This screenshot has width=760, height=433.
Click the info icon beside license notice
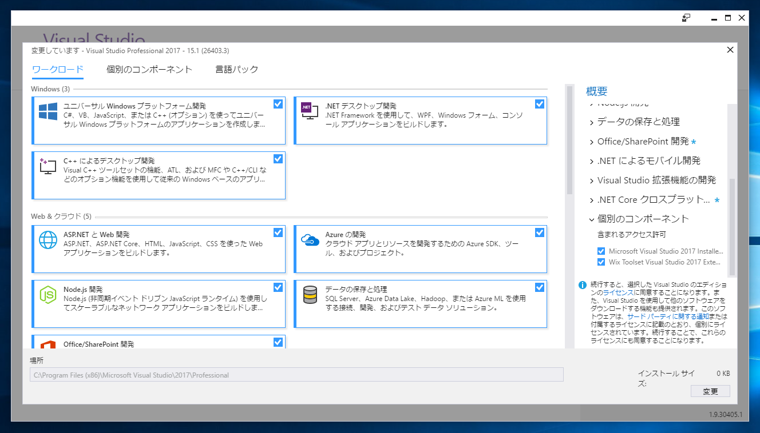[x=583, y=285]
